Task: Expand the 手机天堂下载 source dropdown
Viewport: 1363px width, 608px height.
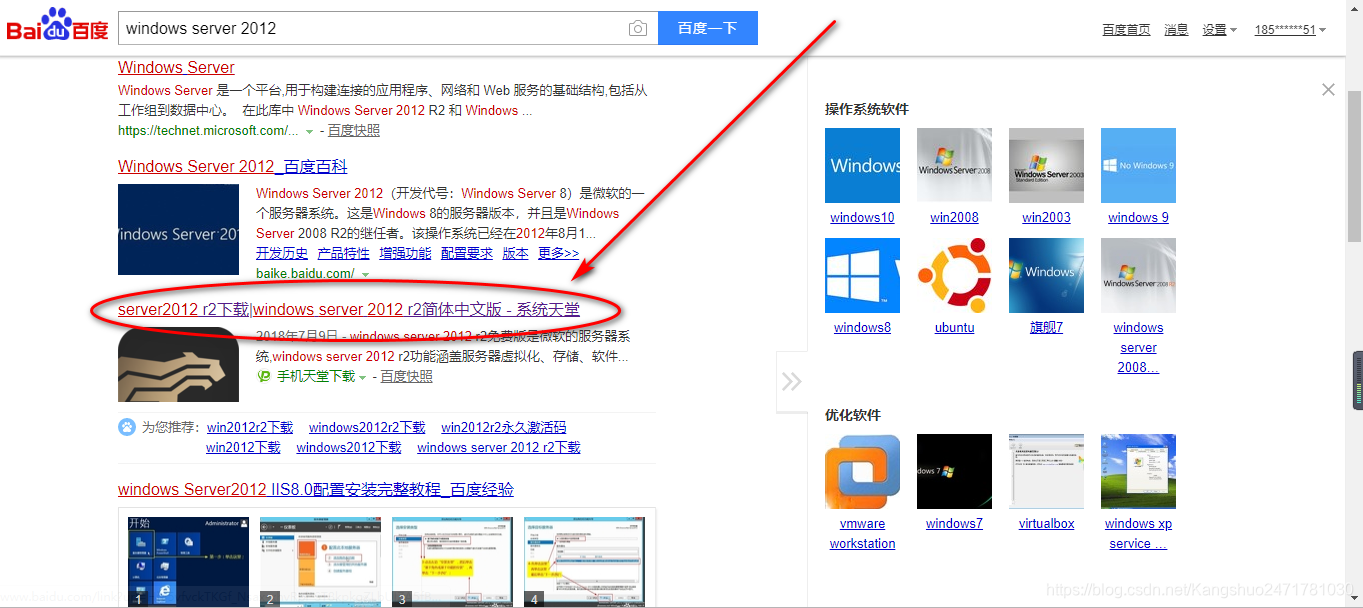Action: [362, 377]
